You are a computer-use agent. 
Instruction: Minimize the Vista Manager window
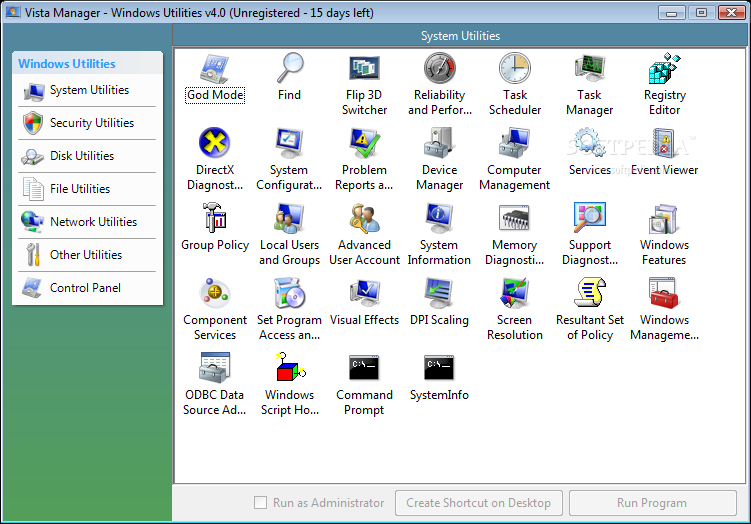(x=671, y=12)
